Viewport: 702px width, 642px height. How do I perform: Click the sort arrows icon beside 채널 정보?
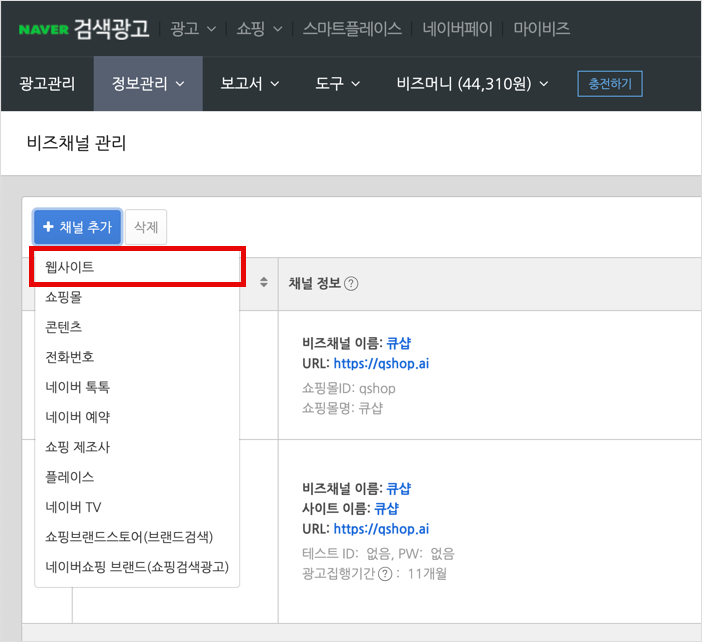[x=264, y=282]
